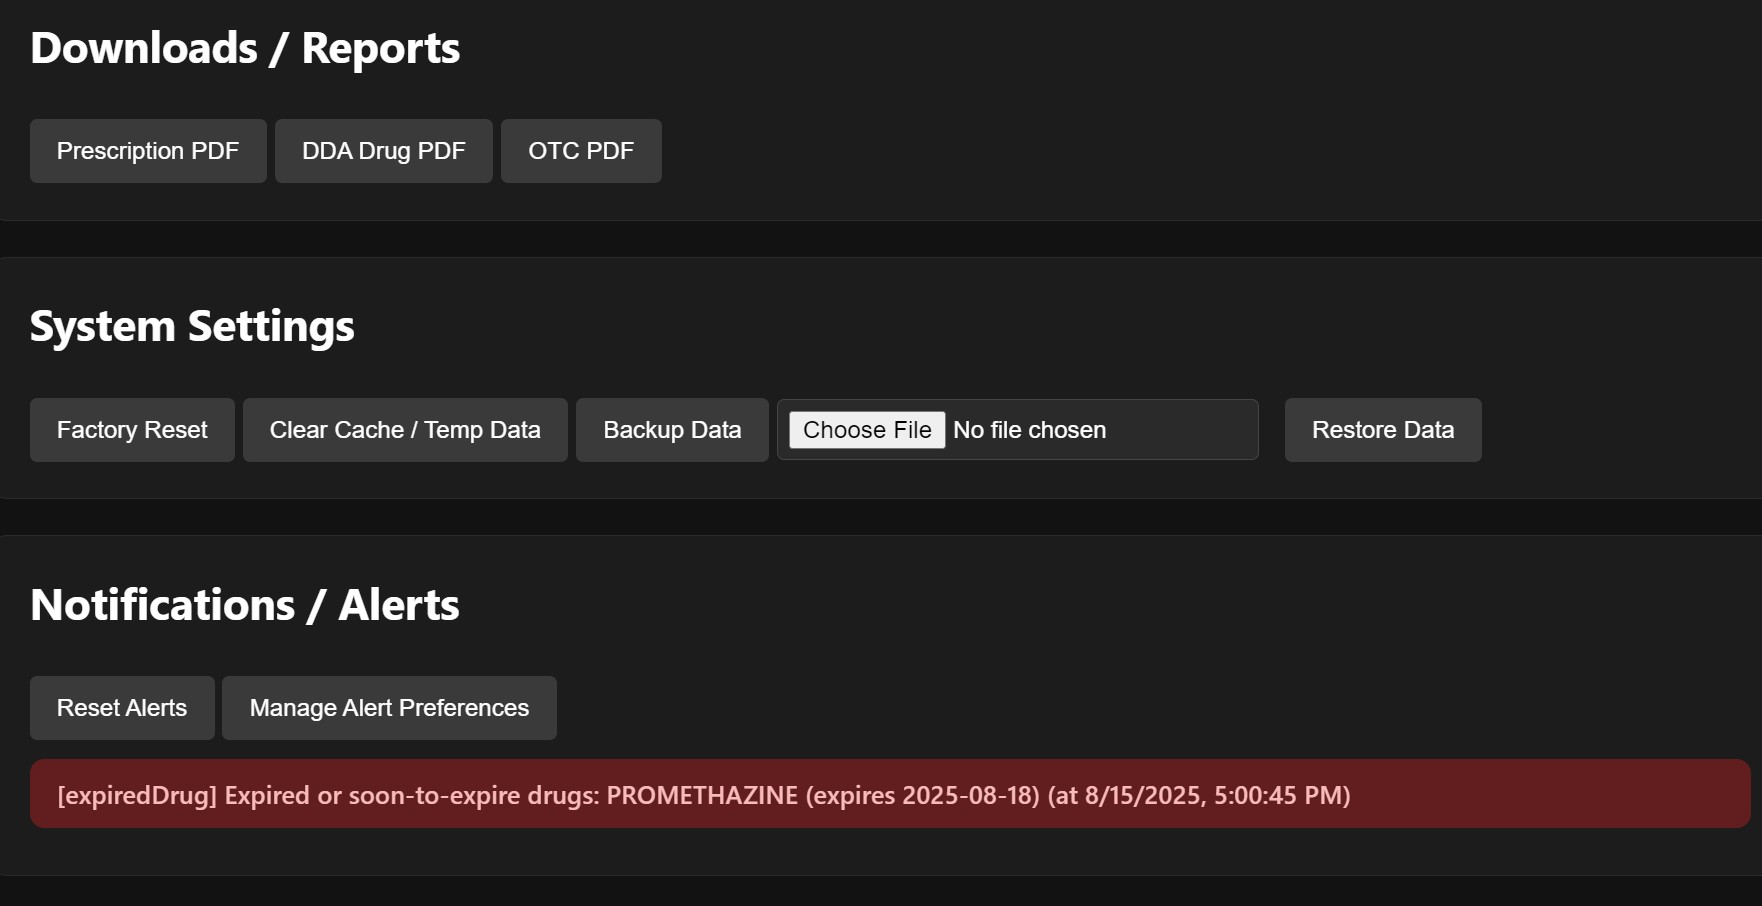Click the DDA Drug PDF button
Viewport: 1762px width, 906px height.
click(x=383, y=151)
